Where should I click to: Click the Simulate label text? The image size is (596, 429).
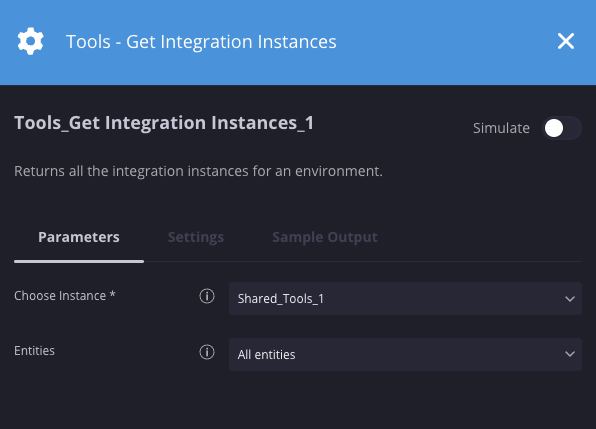501,128
